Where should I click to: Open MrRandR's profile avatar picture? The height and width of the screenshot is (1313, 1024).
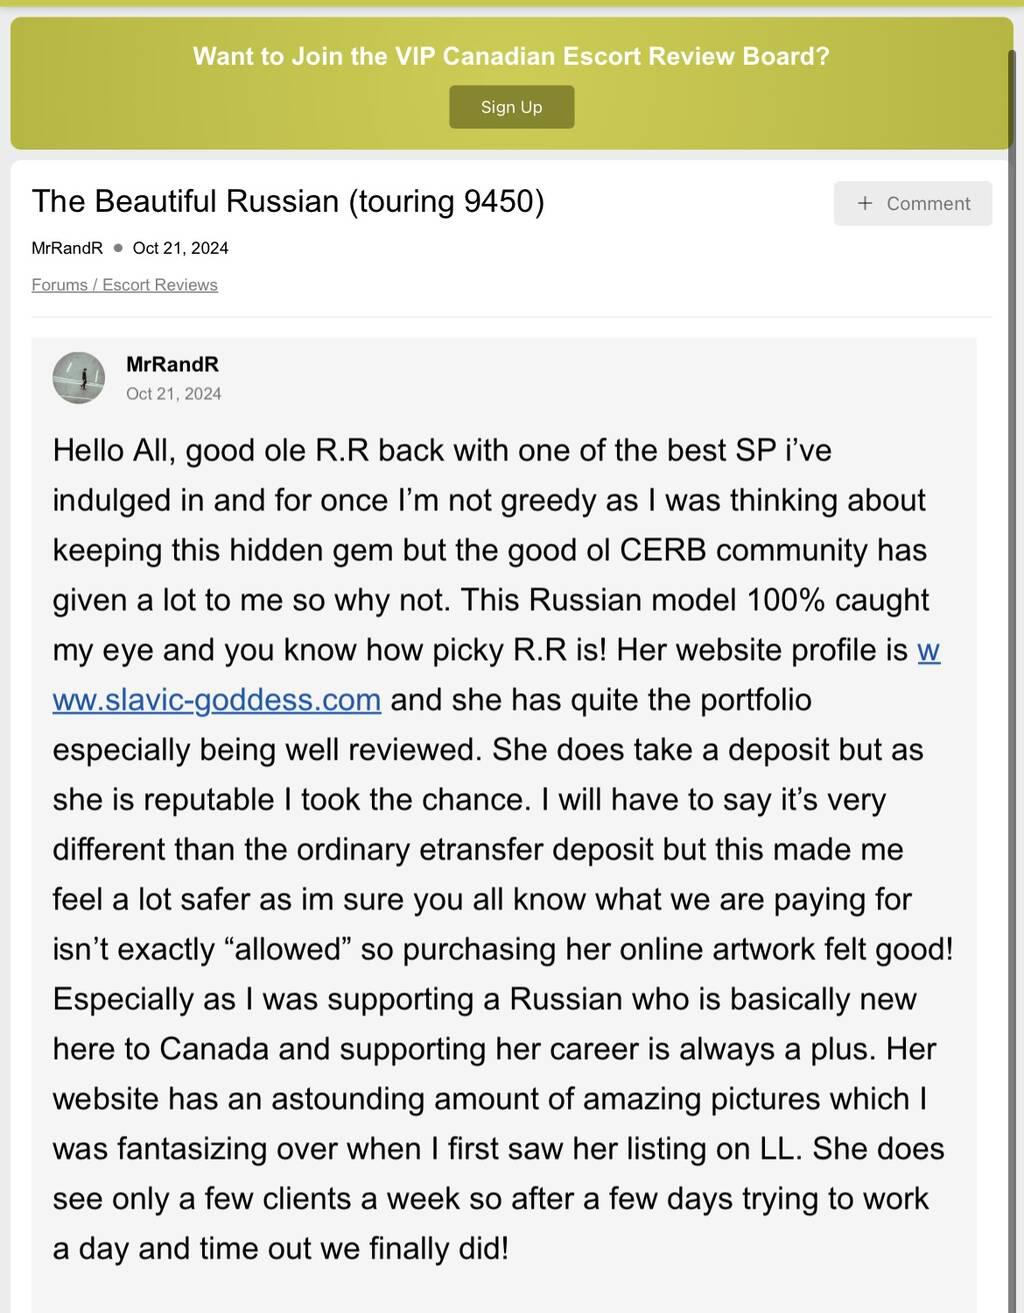(79, 378)
